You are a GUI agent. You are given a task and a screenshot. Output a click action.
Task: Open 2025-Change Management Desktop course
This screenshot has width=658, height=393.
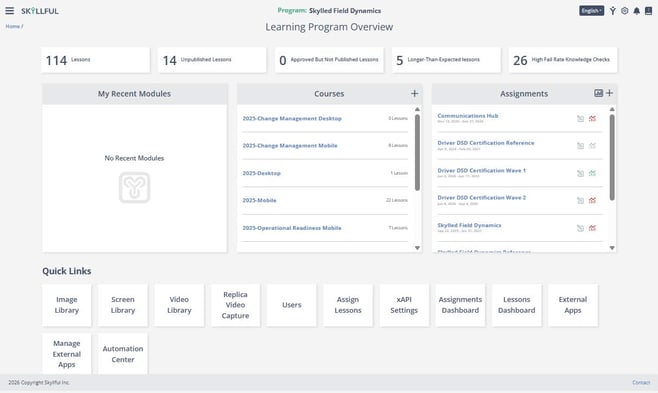[x=292, y=118]
